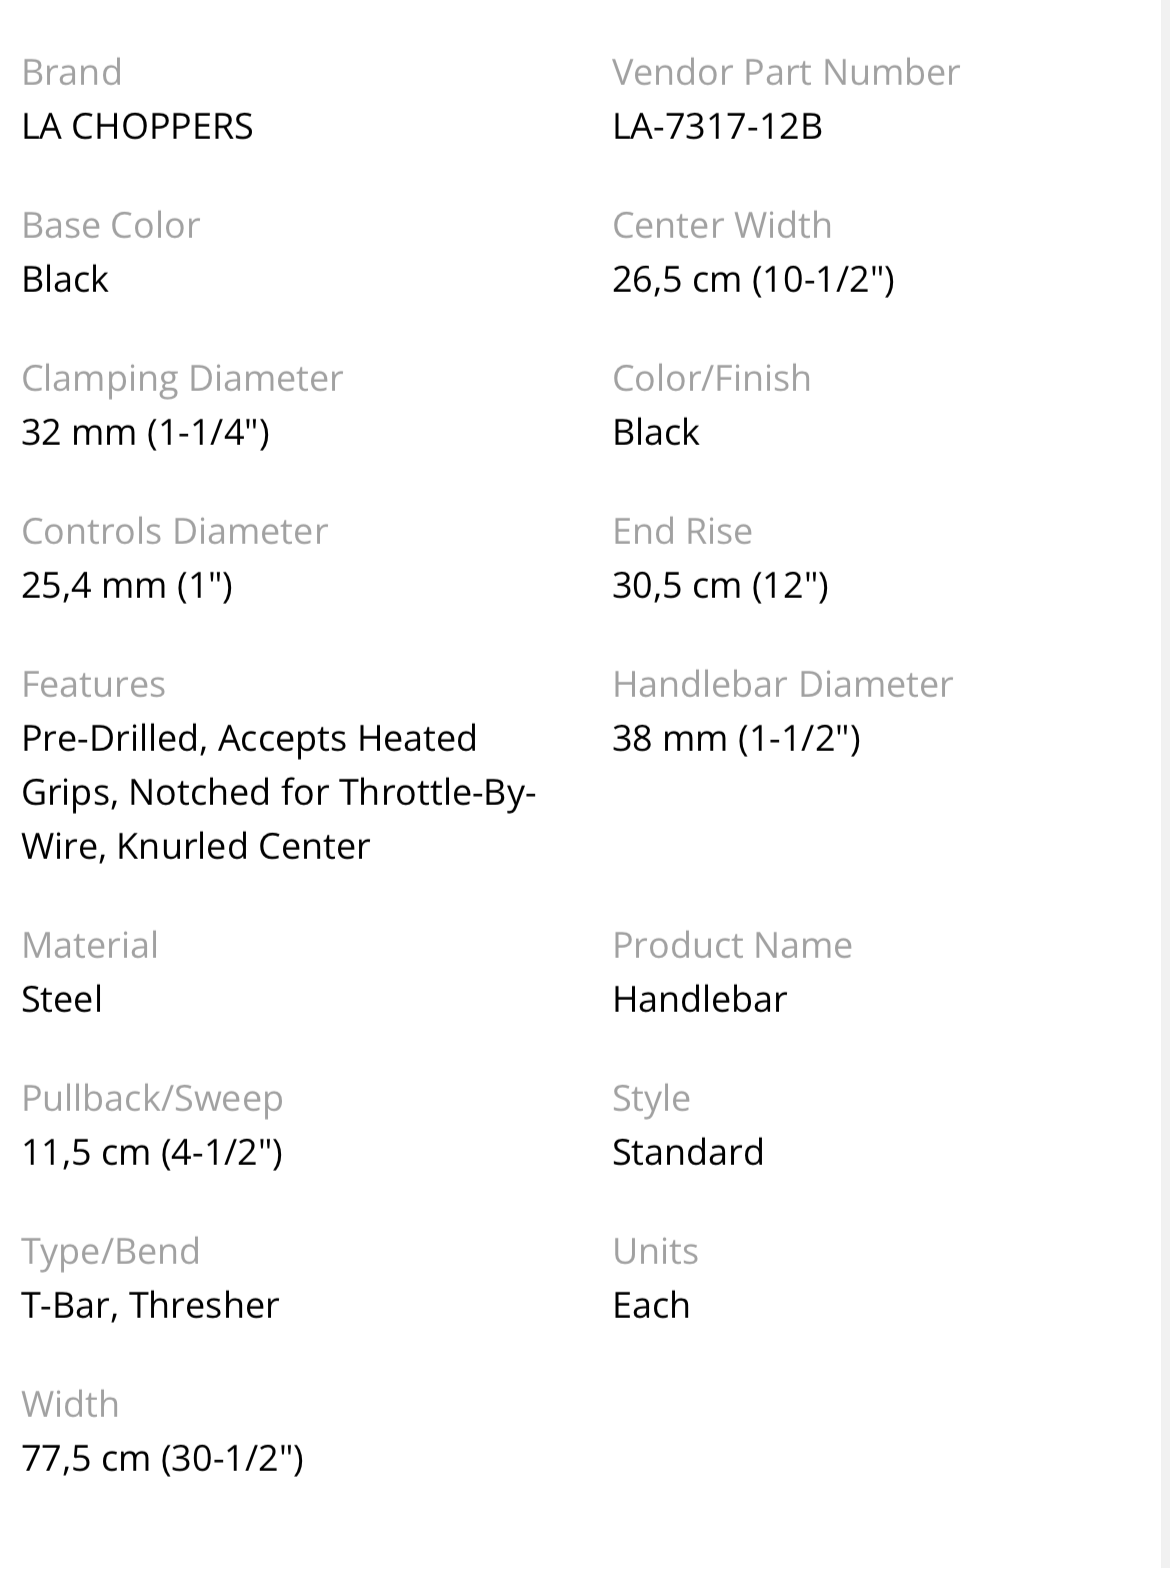Click the Vendor Part Number label
Screen dimensions: 1170x1569
pos(785,72)
